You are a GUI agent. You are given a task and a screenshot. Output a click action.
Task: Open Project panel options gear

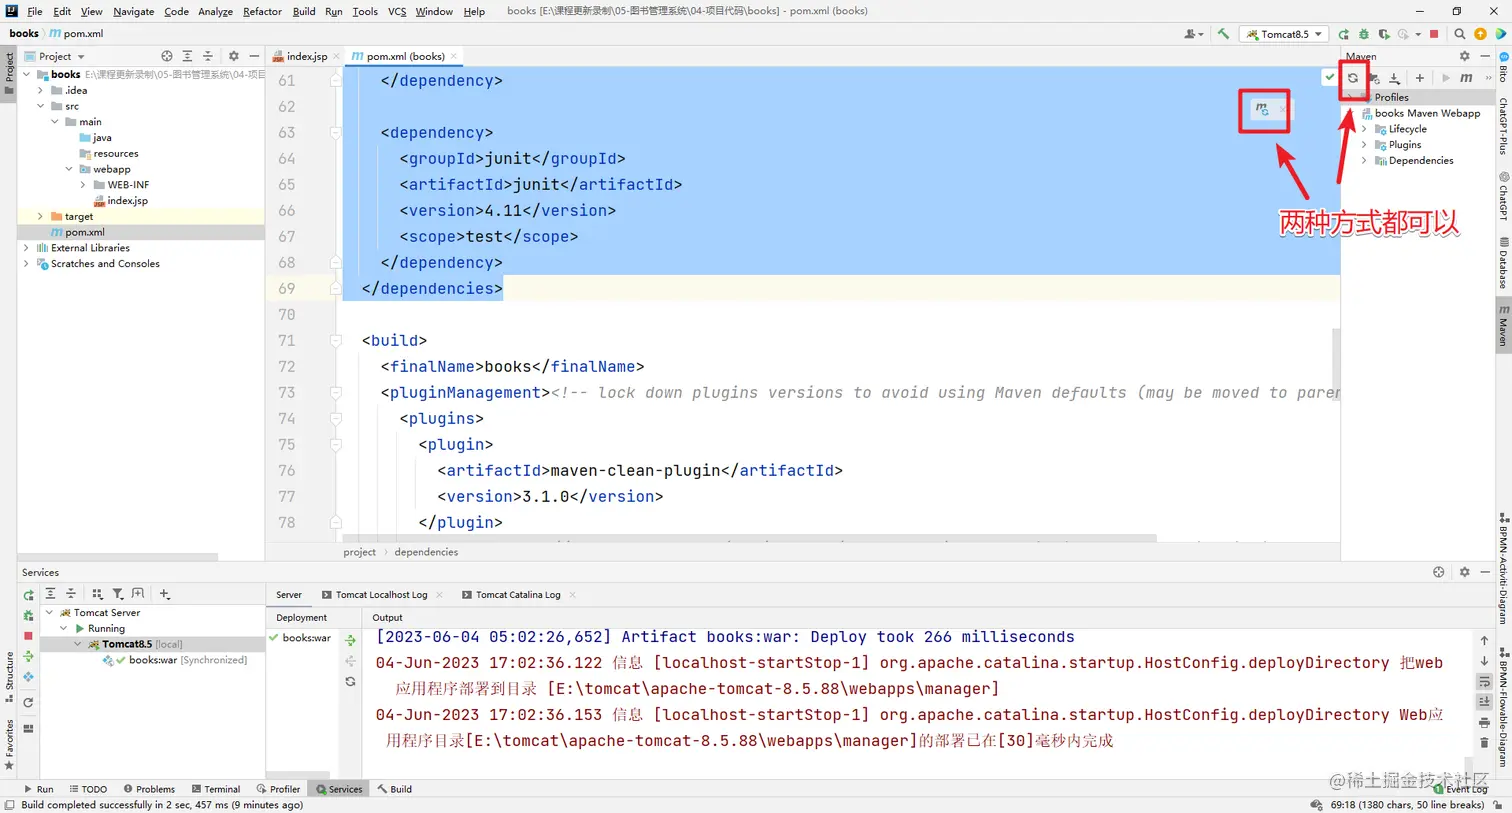pyautogui.click(x=233, y=56)
